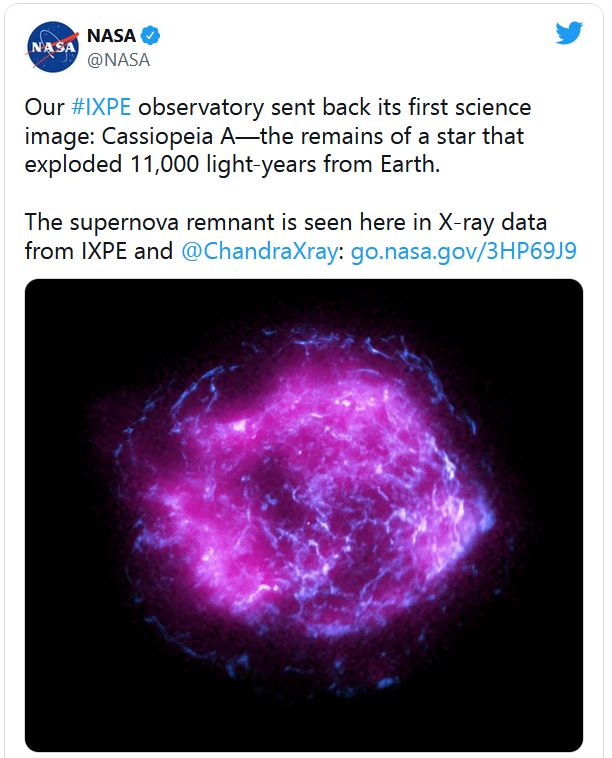Viewport: 612px width, 758px height.
Task: Open the Twitter bird logo
Action: 568,33
